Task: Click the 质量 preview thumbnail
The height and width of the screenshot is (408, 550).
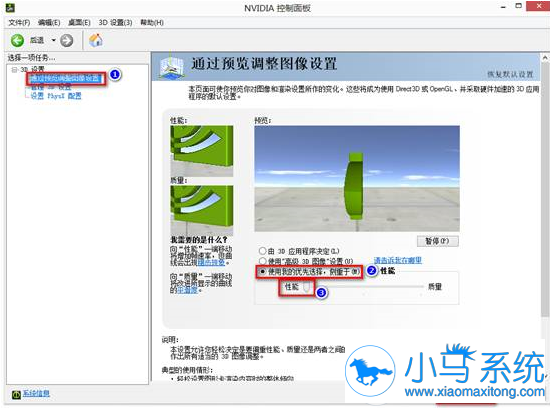Action: pyautogui.click(x=202, y=210)
